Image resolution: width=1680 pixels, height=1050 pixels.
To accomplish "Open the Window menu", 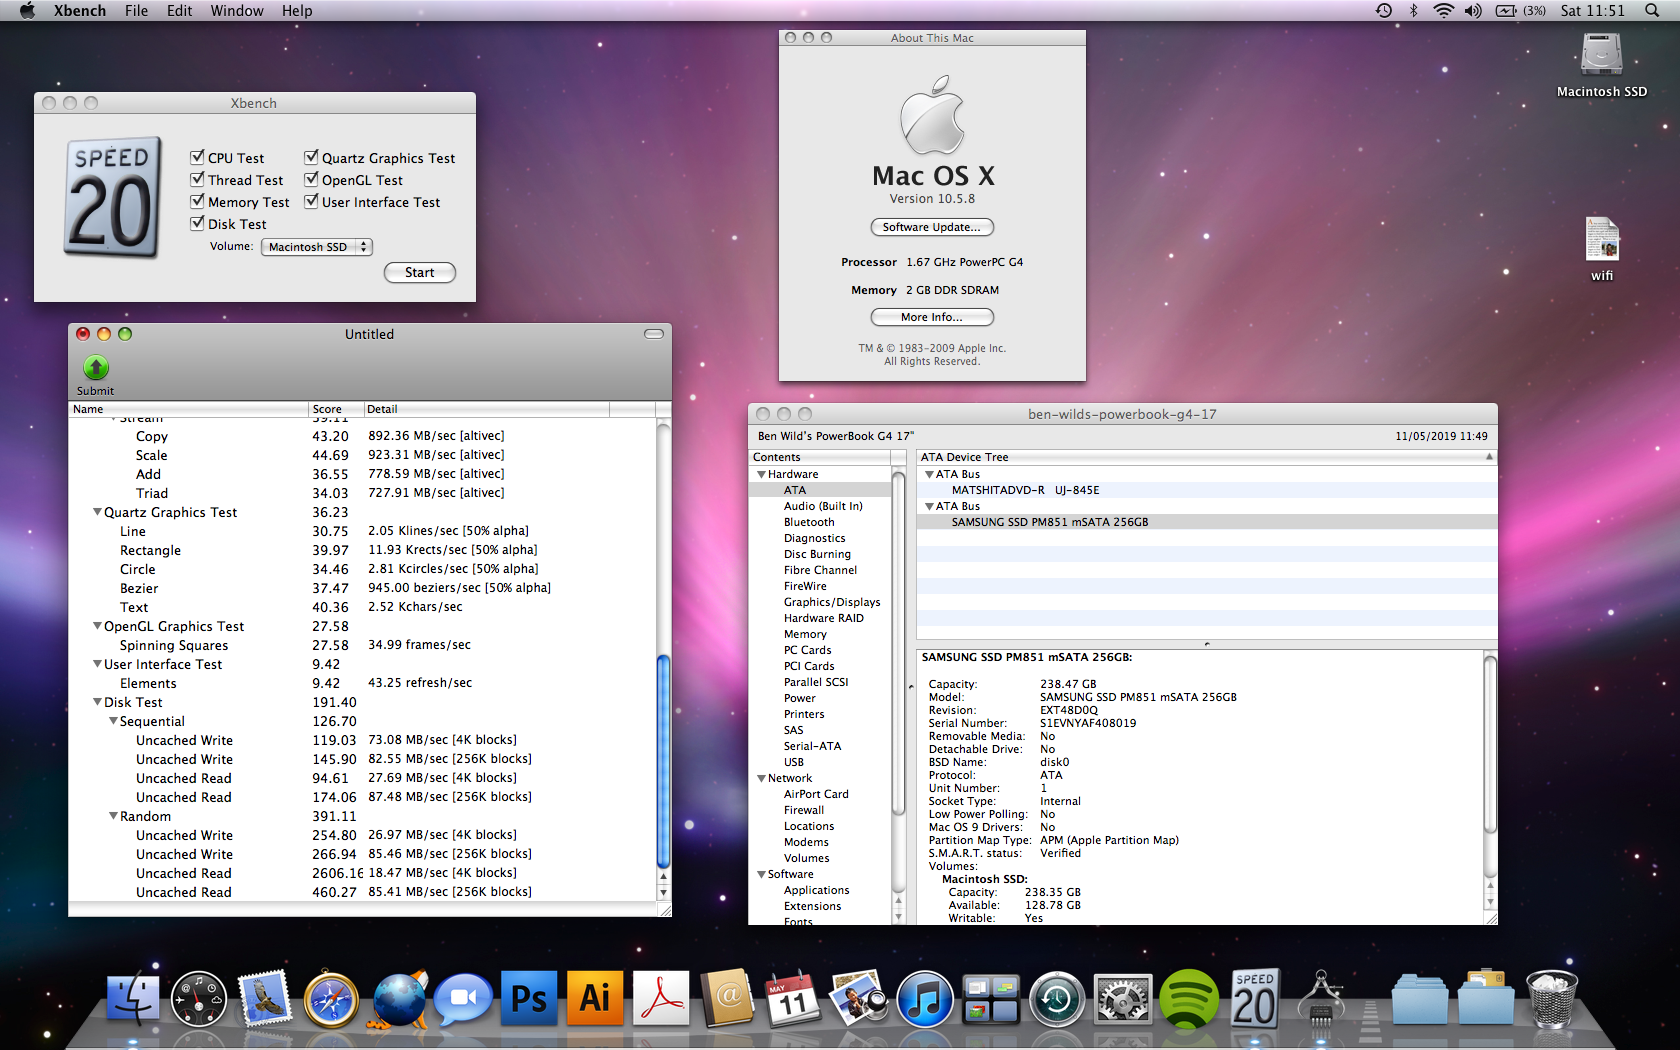I will (x=237, y=11).
